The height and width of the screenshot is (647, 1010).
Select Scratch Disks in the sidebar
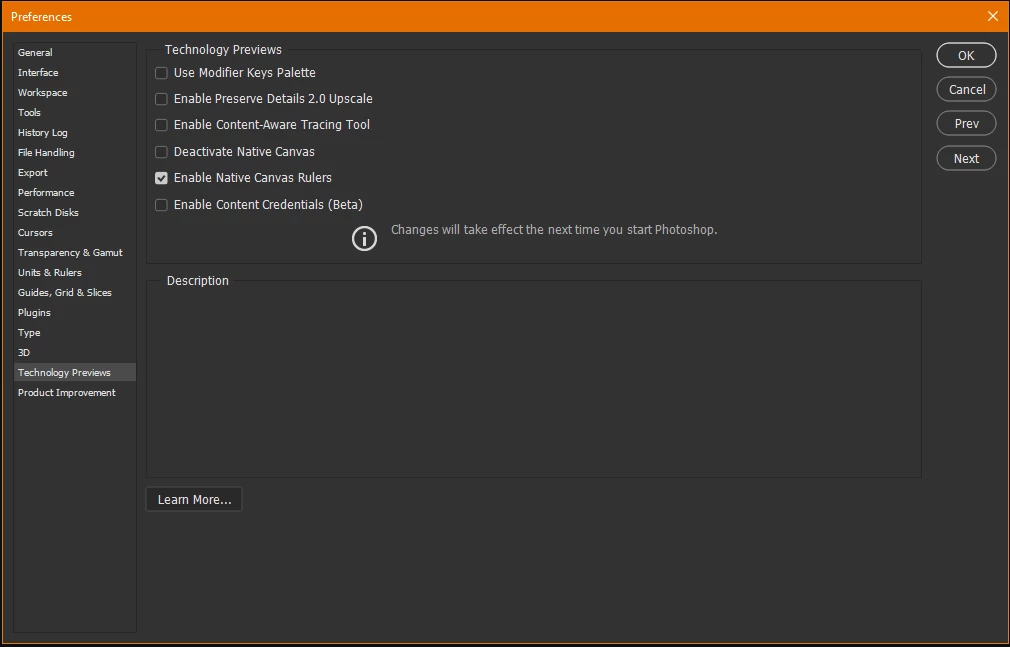(75, 213)
